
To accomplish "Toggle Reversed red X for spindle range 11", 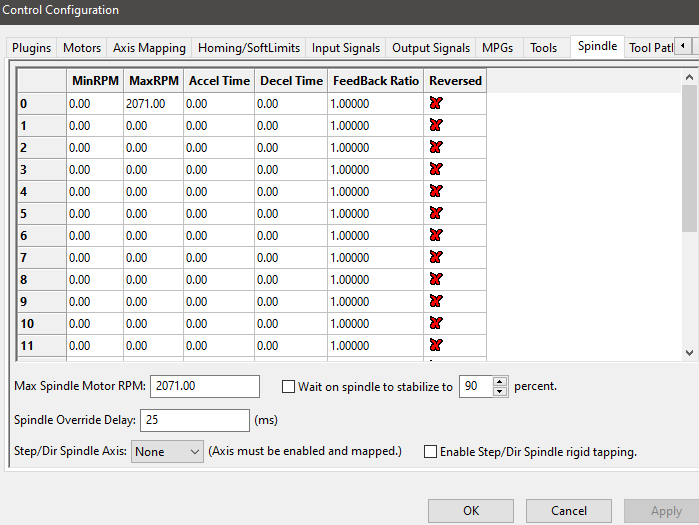I will [436, 345].
